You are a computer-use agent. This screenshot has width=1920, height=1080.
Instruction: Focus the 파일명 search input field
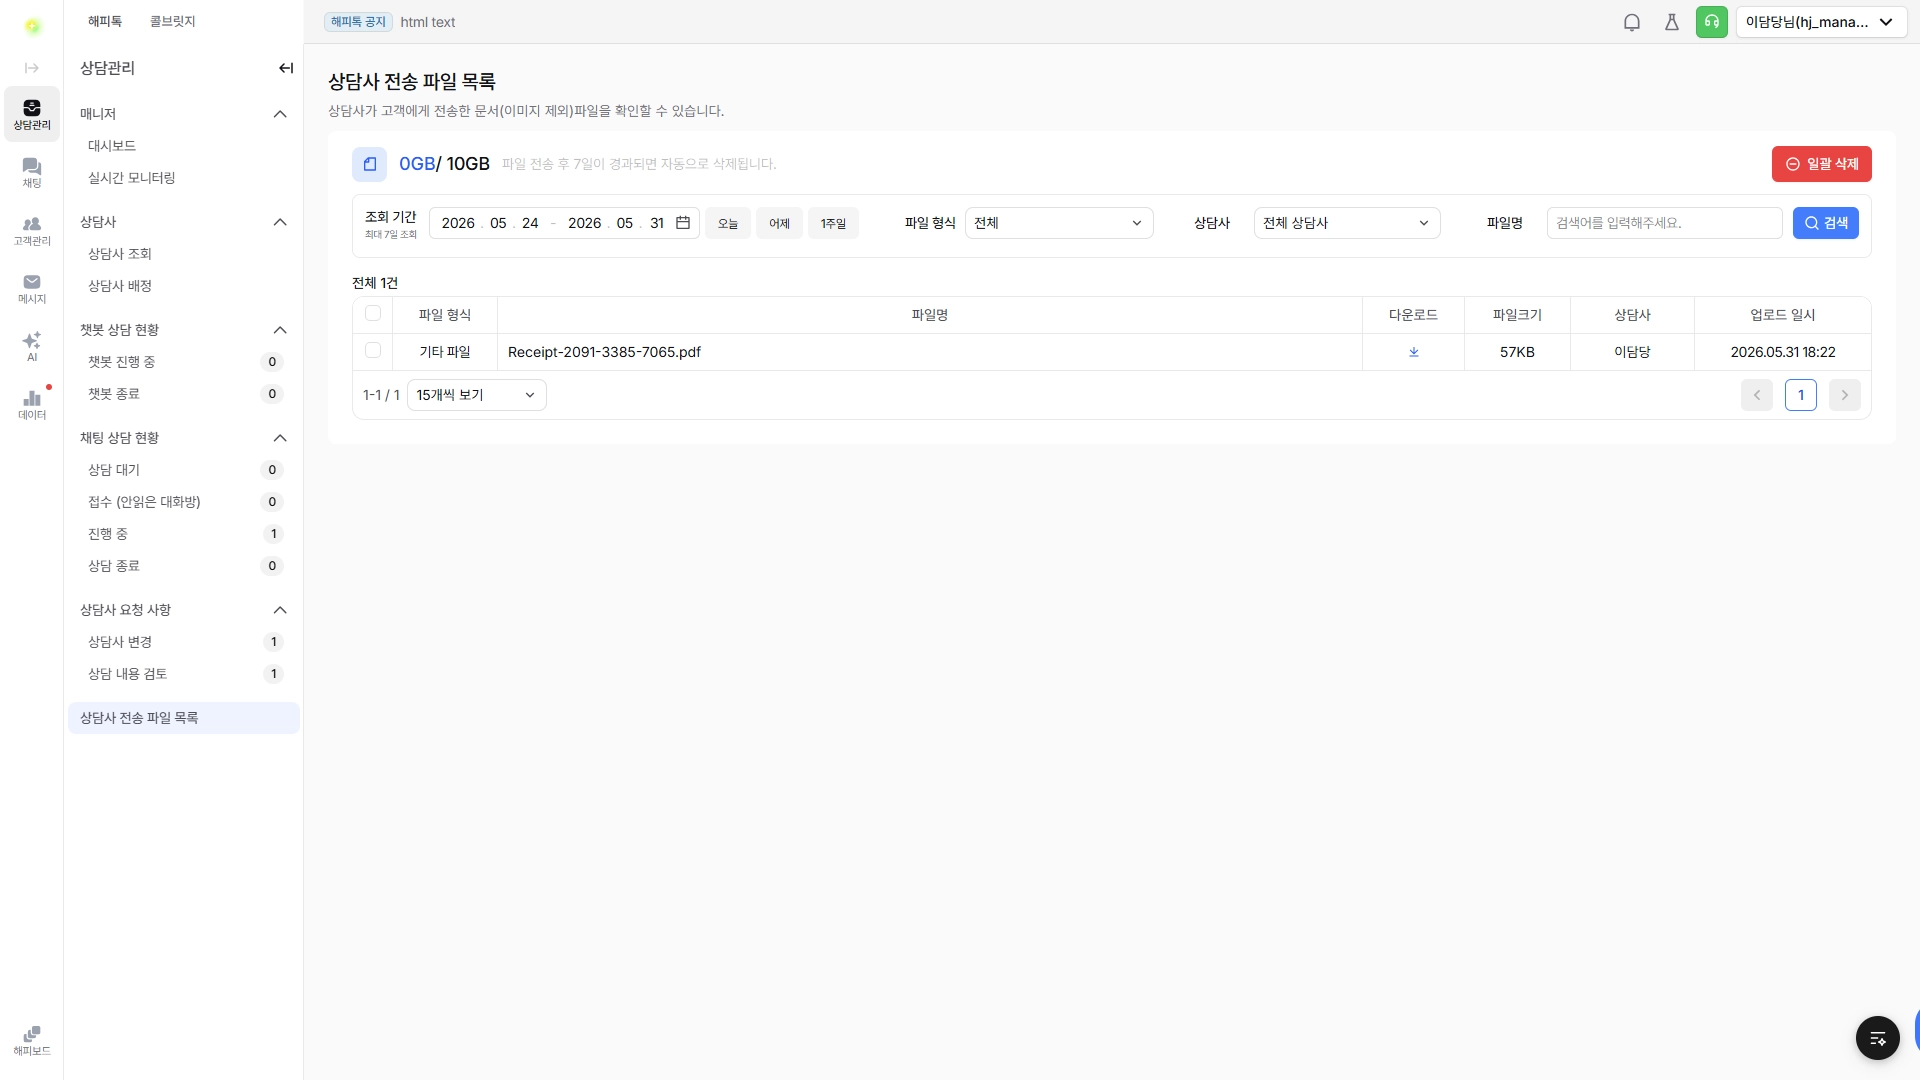tap(1665, 223)
